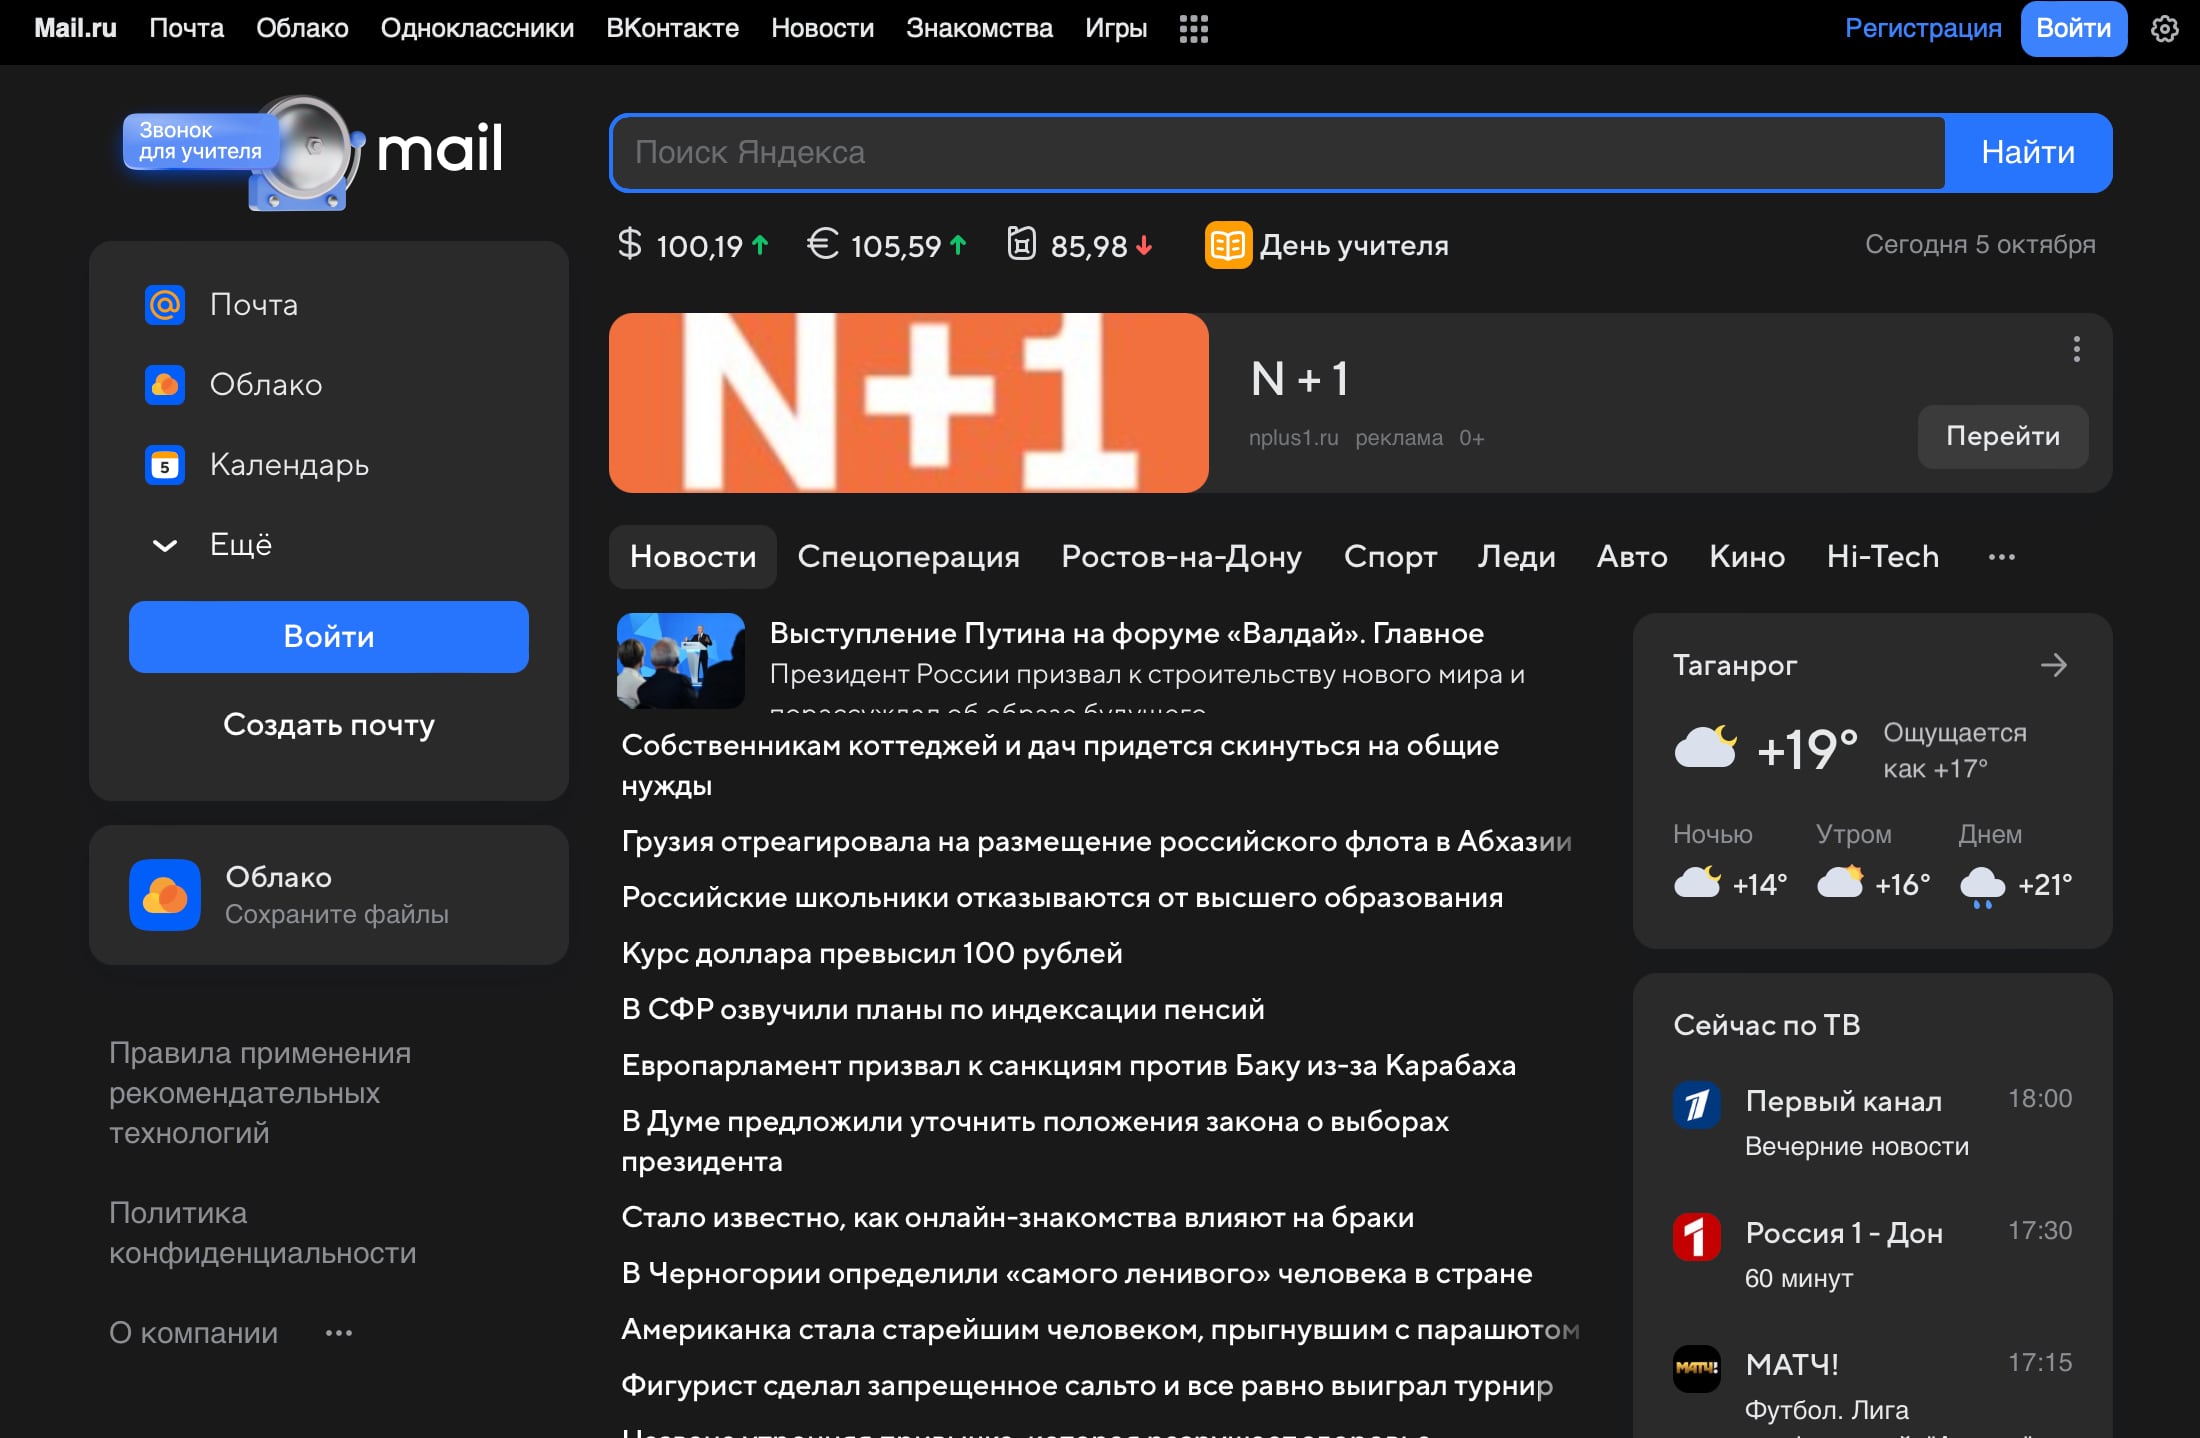Screen dimensions: 2200x1438
Task: Open the N+1 ad three-dot menu
Action: tap(2077, 349)
